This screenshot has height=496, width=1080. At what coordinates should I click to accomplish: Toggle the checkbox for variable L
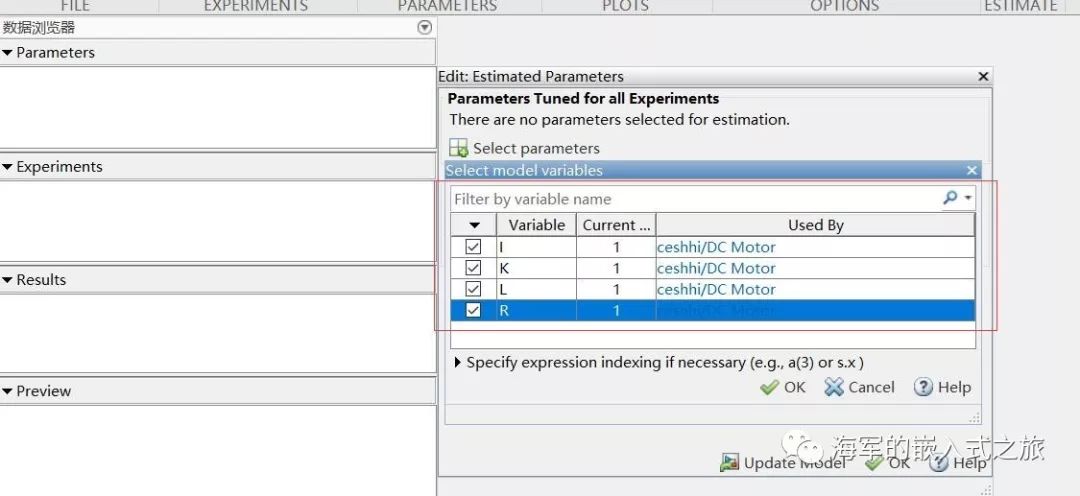474,289
